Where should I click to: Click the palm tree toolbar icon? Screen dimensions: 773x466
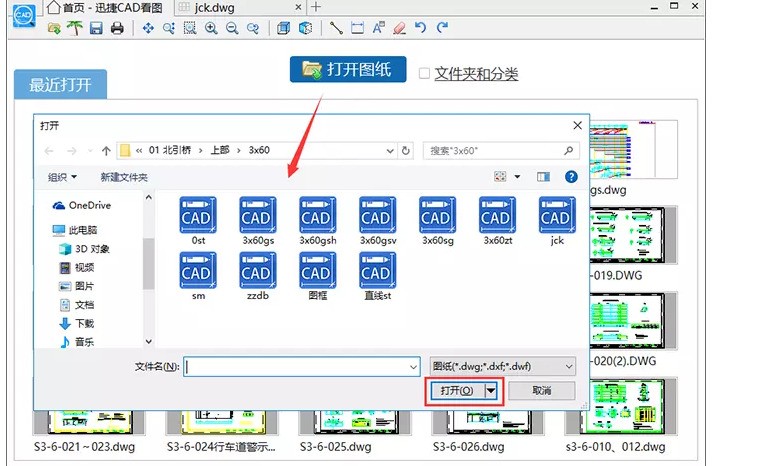pyautogui.click(x=75, y=28)
